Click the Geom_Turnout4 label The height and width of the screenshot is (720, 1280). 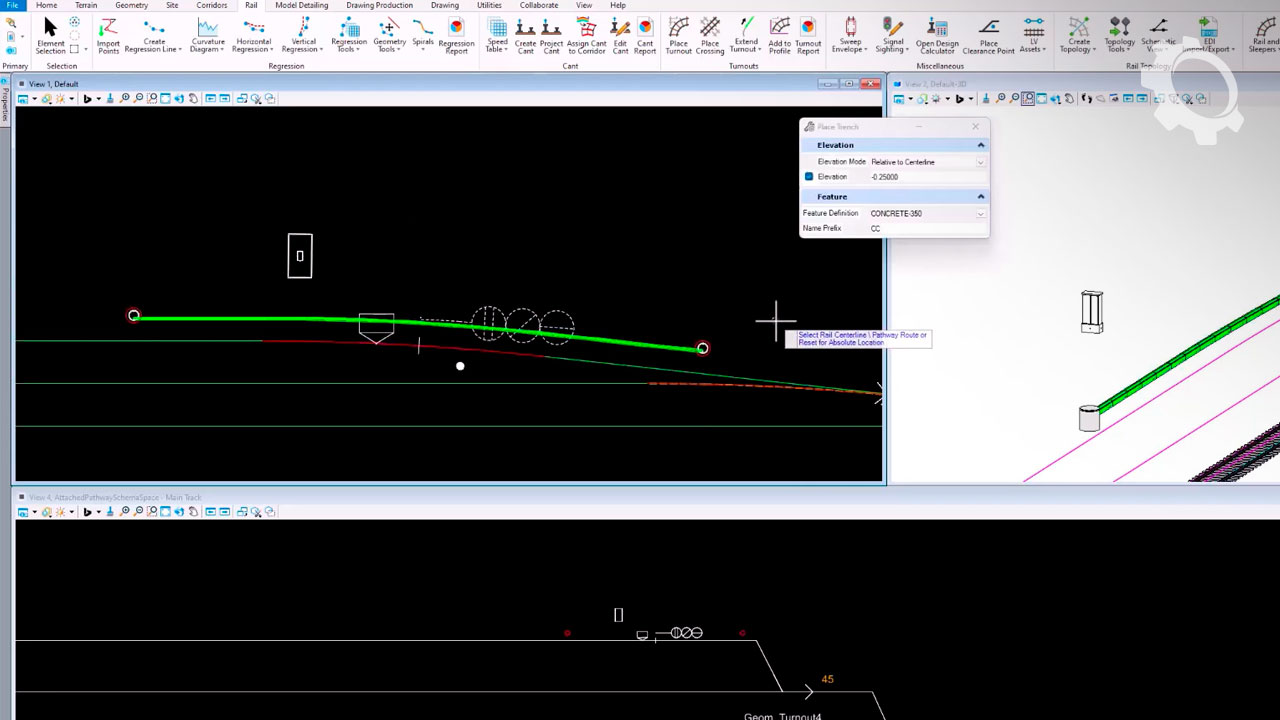click(783, 716)
